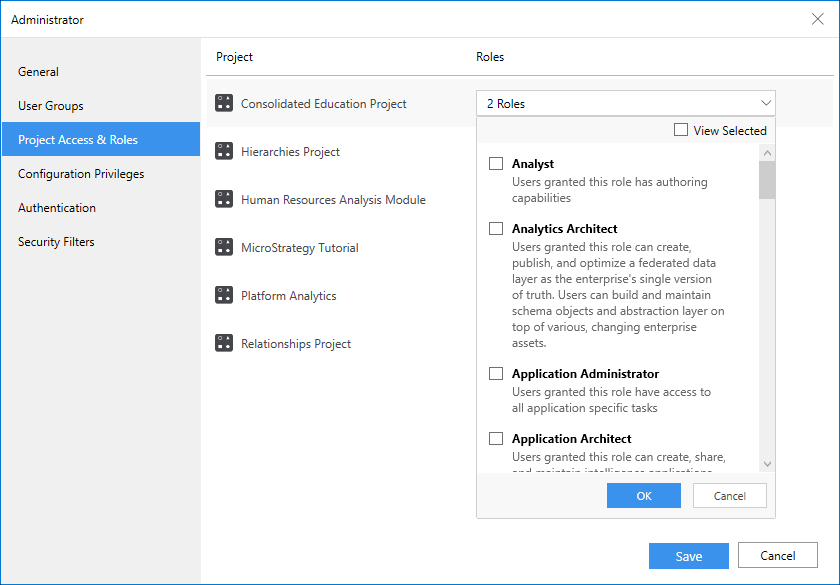Click the Platform Analytics project icon
840x585 pixels.
click(x=224, y=295)
